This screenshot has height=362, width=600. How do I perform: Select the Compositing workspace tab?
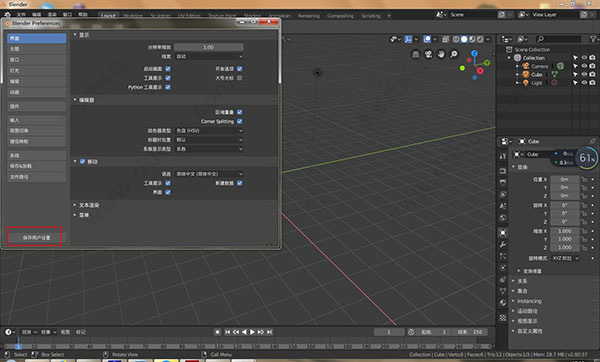coord(340,16)
